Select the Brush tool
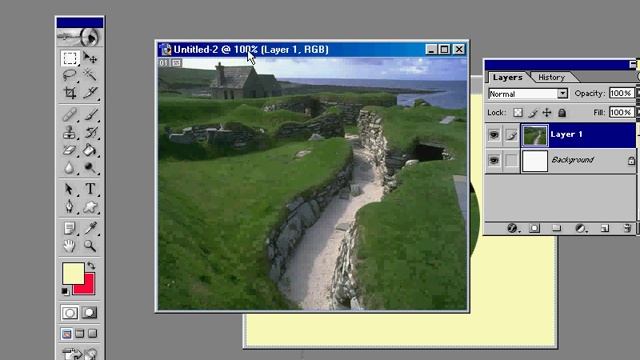The image size is (640, 360). click(x=90, y=115)
